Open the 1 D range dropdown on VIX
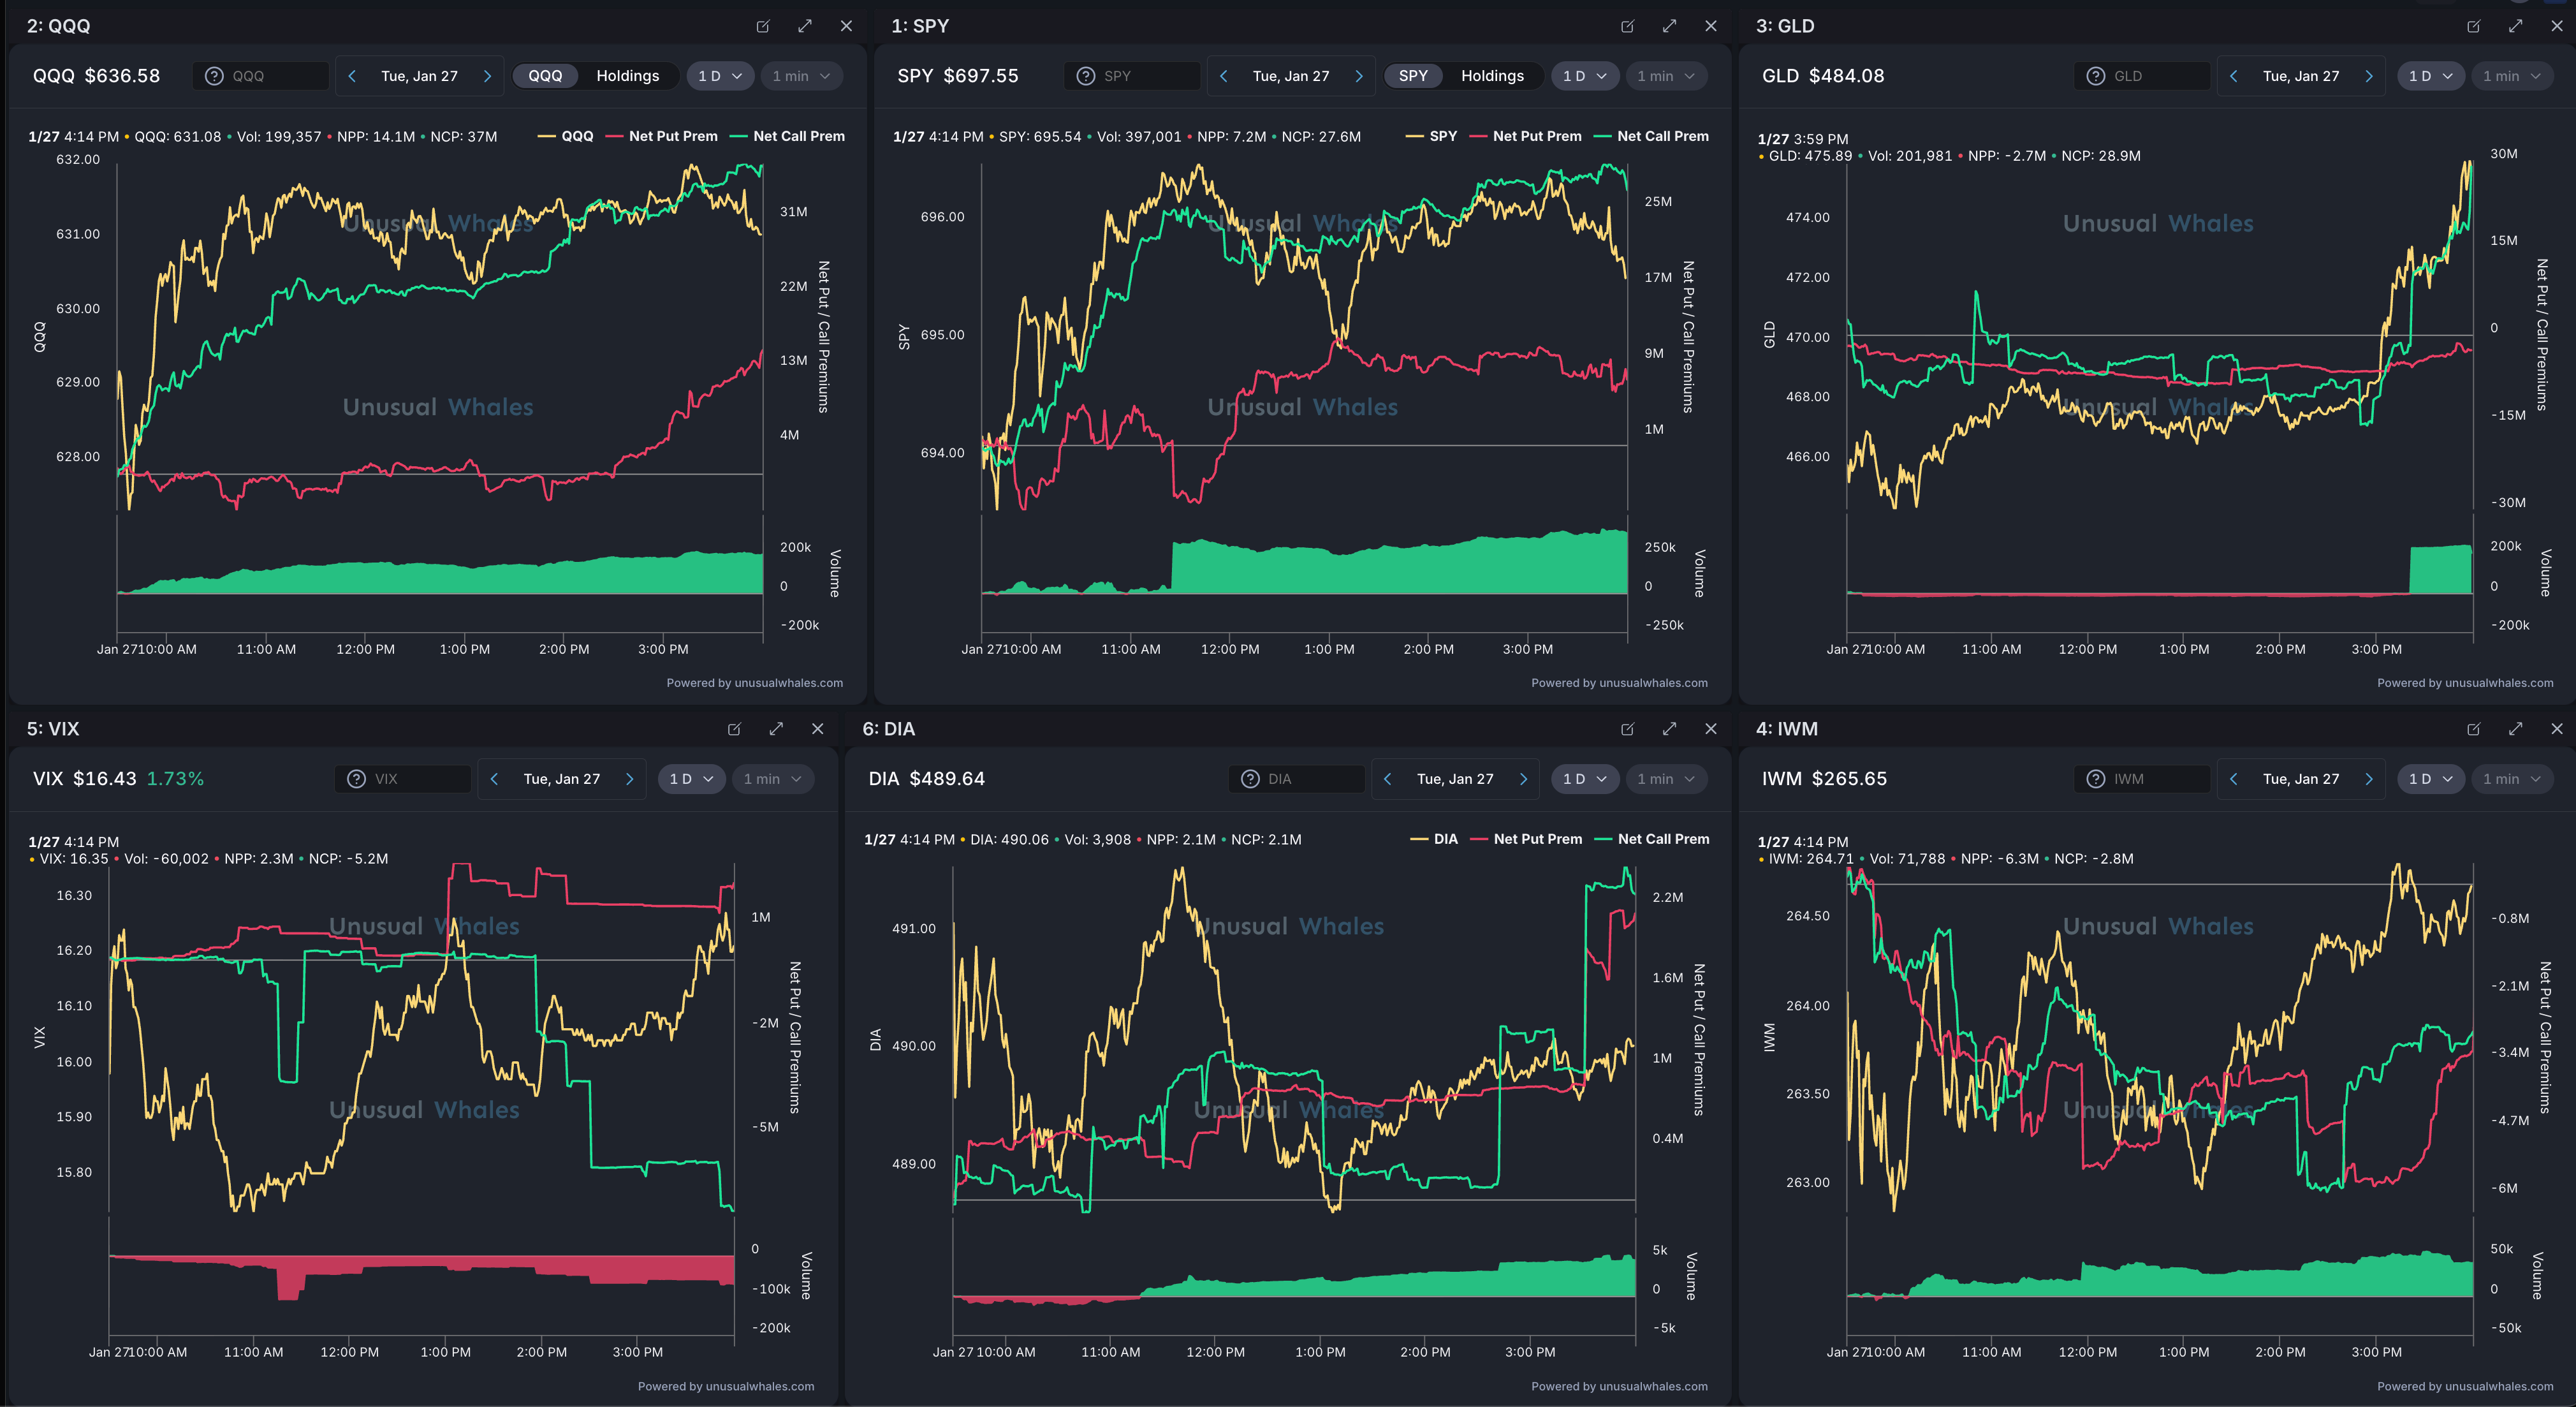The image size is (2576, 1407). (691, 779)
